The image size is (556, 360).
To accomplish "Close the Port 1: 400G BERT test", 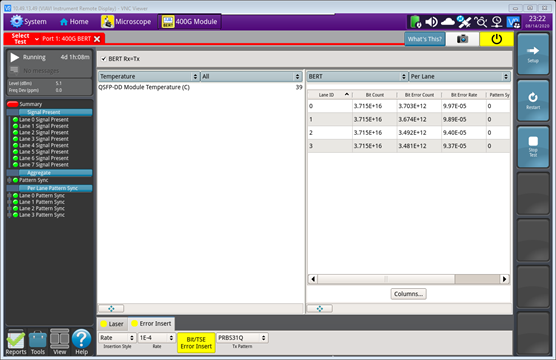I will point(97,39).
